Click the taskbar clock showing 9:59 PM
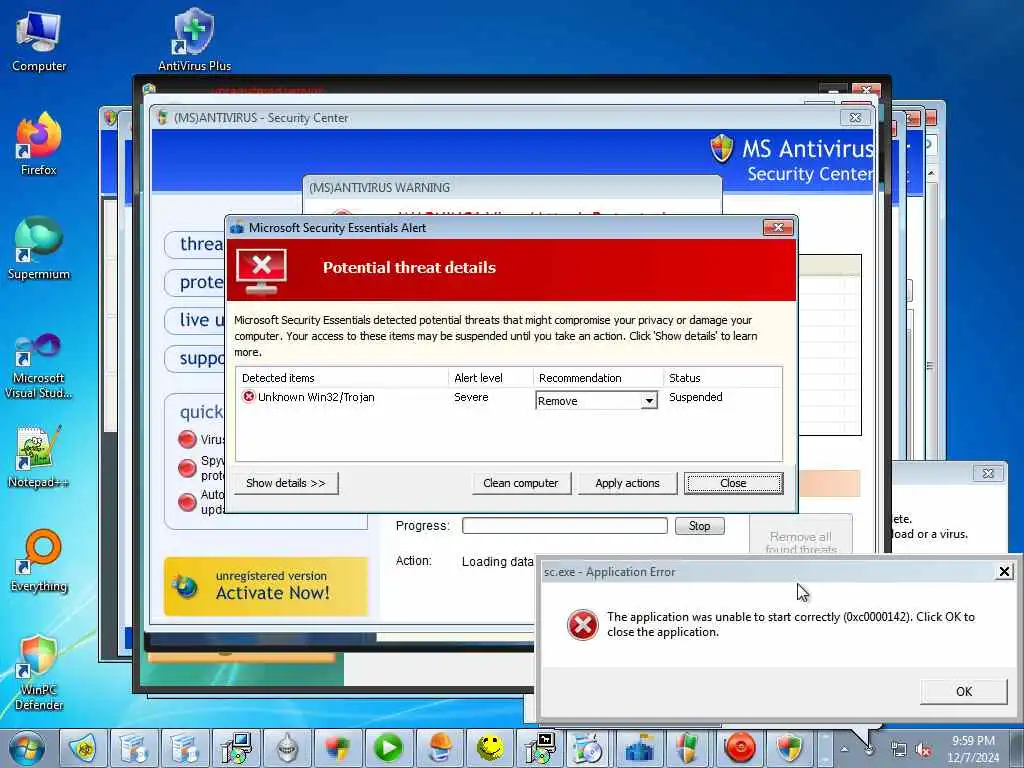This screenshot has width=1024, height=768. [x=973, y=749]
